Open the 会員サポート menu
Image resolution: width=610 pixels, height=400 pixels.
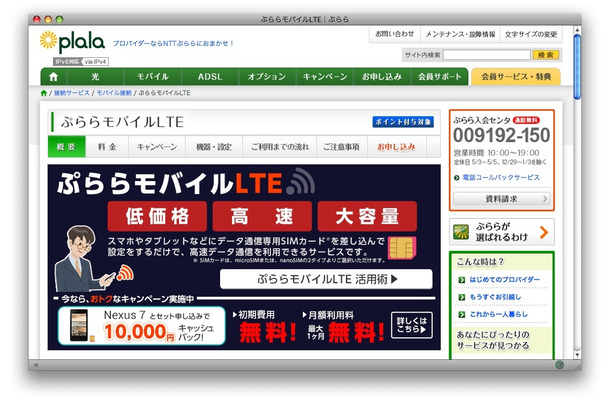[x=440, y=77]
